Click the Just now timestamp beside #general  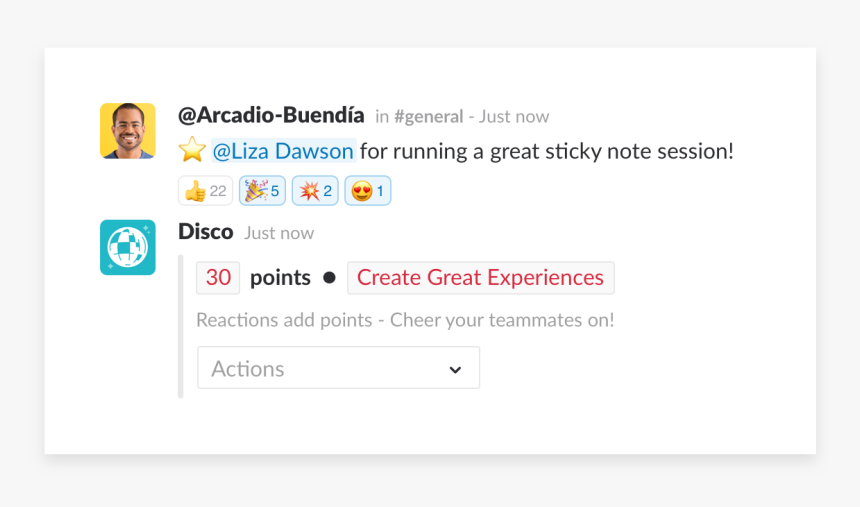pos(514,117)
